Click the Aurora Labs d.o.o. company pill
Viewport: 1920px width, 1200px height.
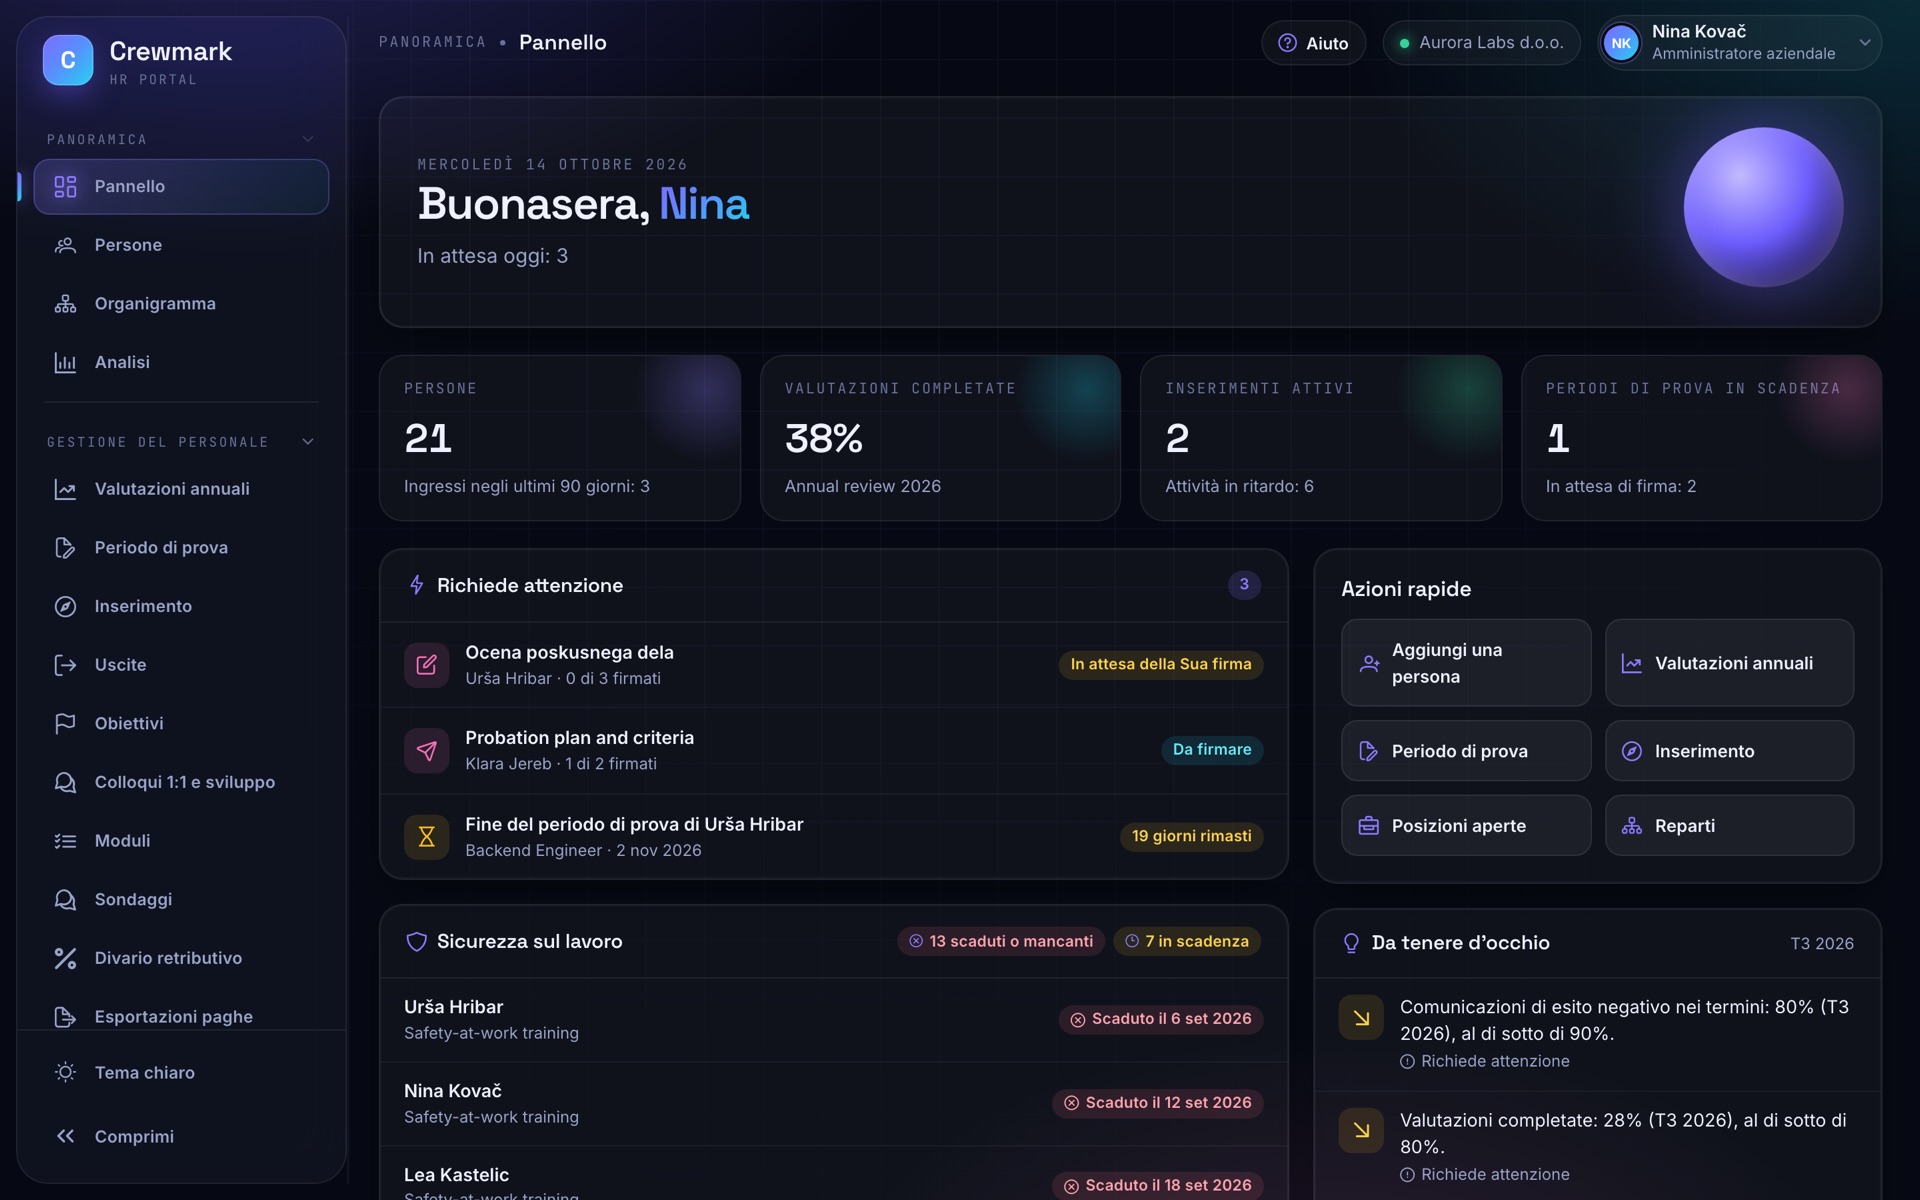coord(1481,43)
